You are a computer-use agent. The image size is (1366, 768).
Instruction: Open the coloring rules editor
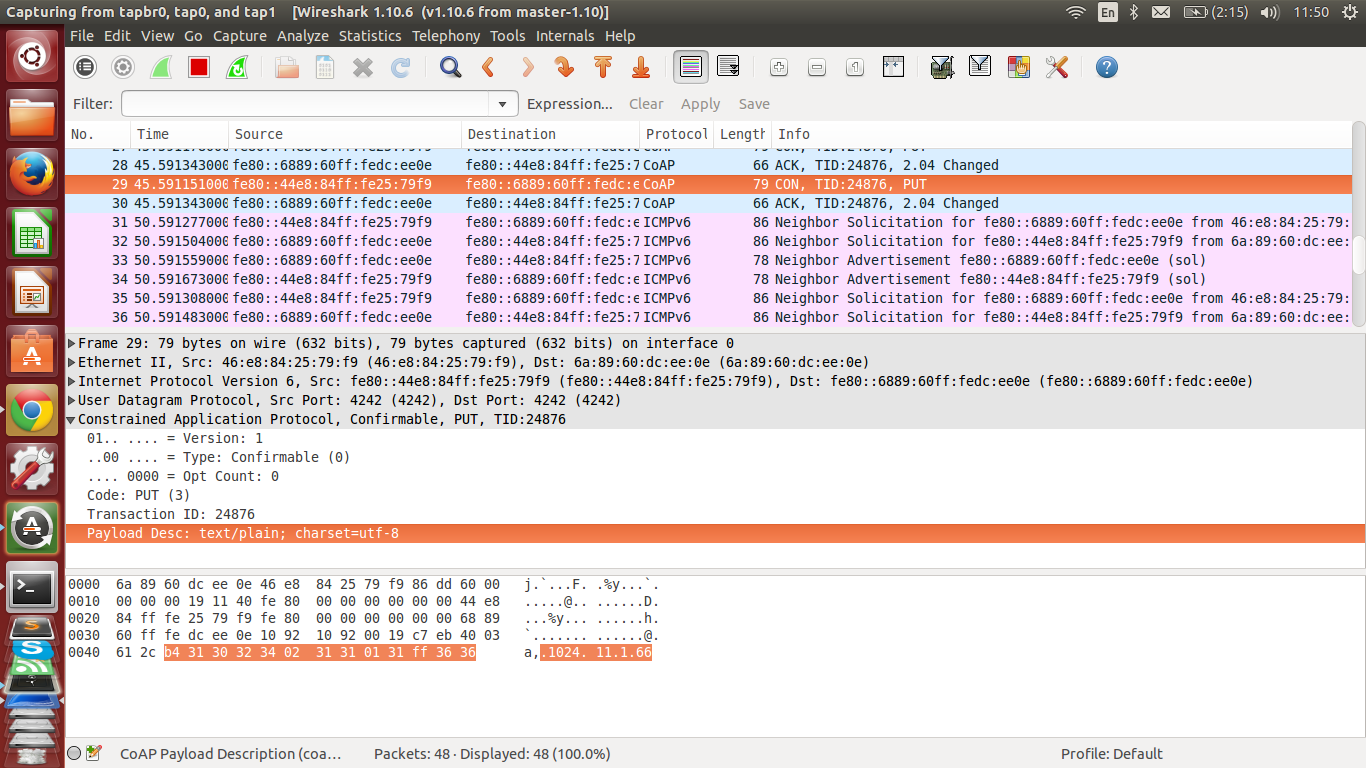point(1018,67)
